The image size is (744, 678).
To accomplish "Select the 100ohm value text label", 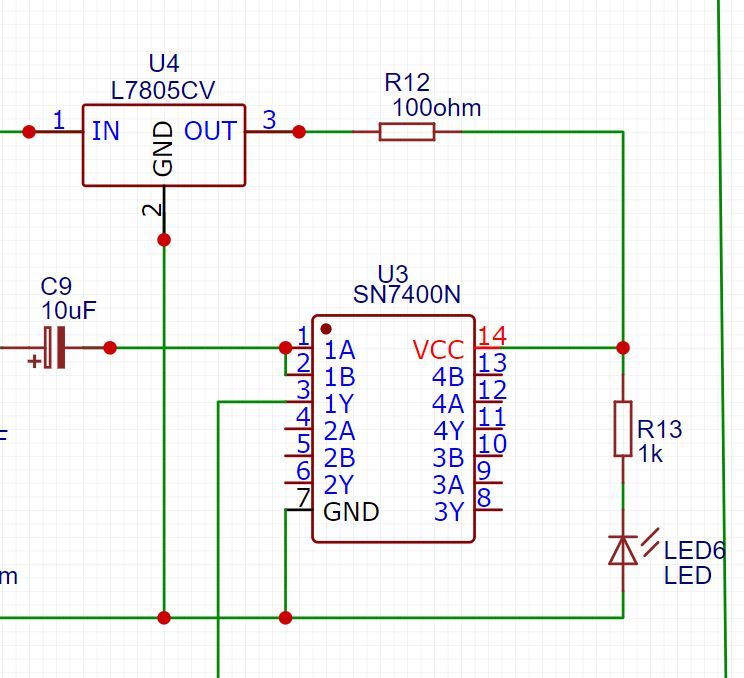I will pos(437,108).
